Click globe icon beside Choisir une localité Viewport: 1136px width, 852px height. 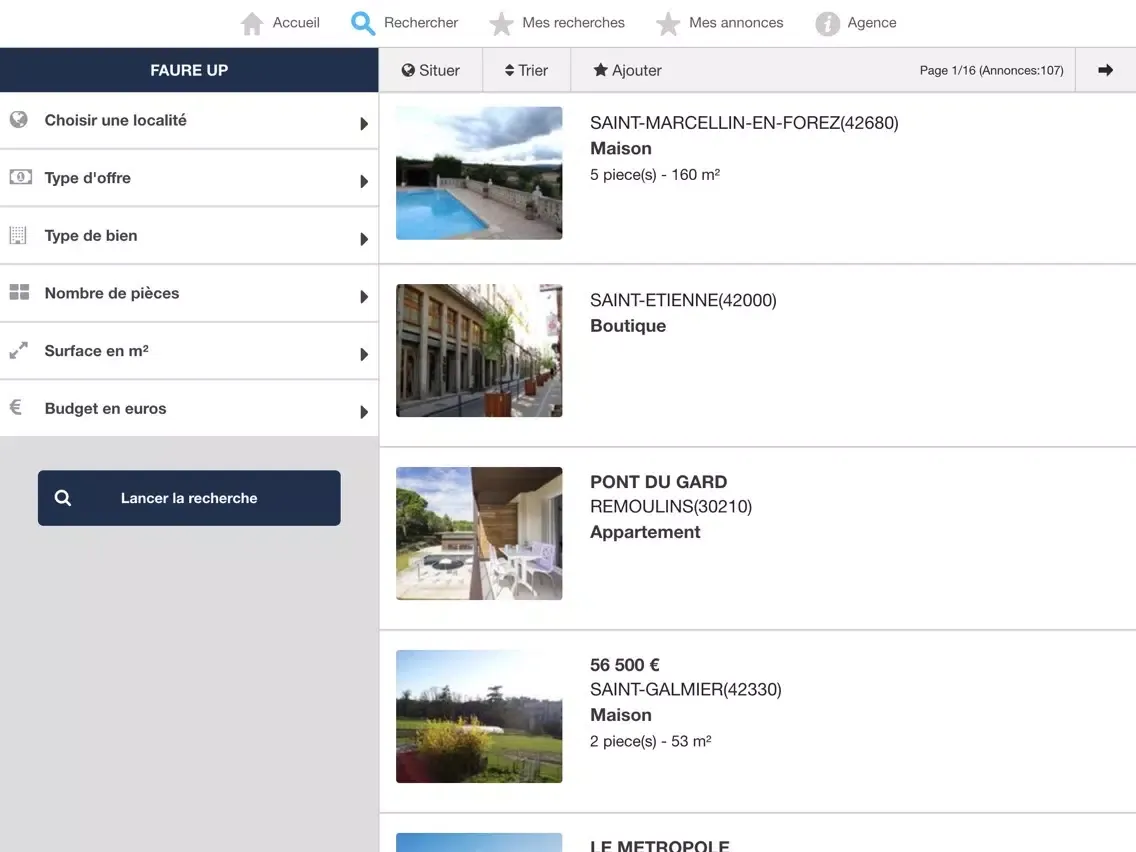[19, 120]
